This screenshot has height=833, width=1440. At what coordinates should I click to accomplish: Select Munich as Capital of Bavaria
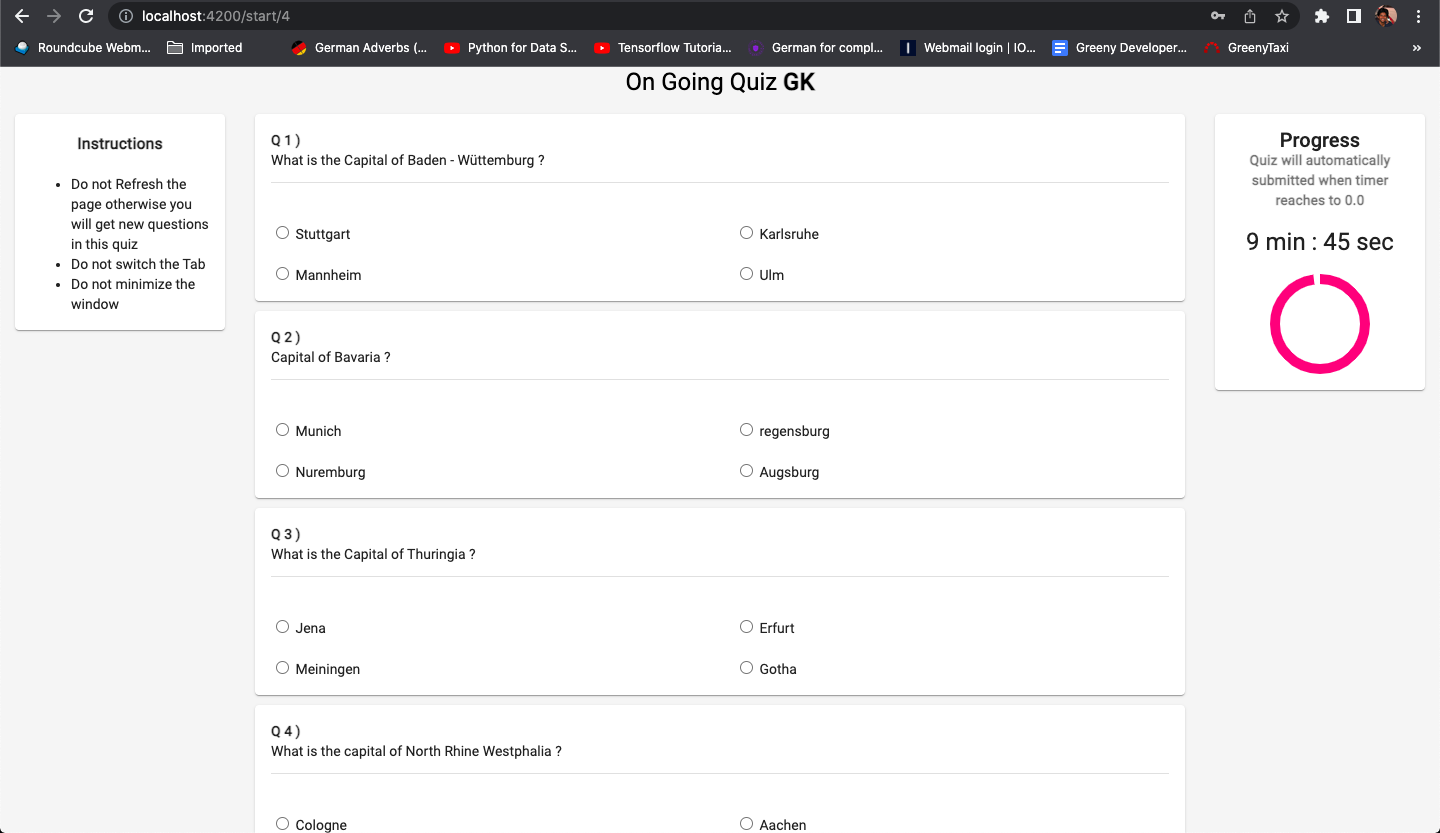pyautogui.click(x=282, y=429)
